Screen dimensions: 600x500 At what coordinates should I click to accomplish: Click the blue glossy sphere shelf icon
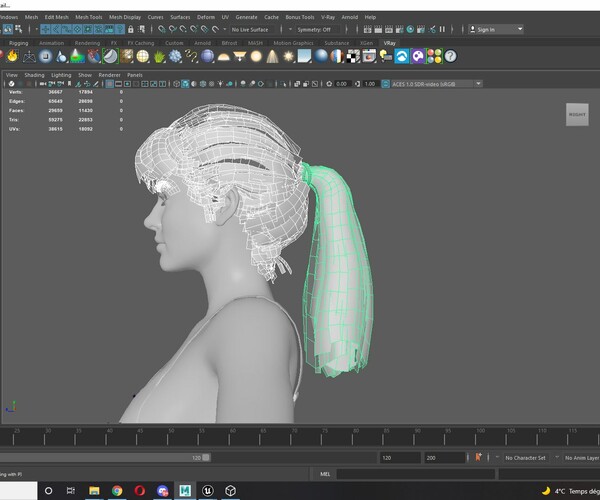tap(321, 56)
